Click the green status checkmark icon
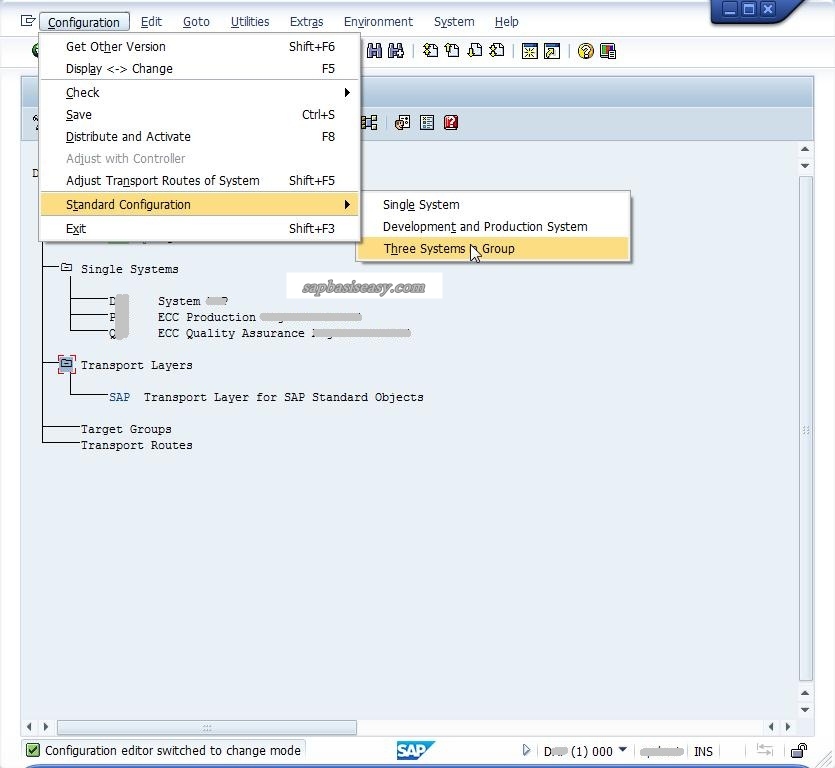835x768 pixels. [32, 750]
